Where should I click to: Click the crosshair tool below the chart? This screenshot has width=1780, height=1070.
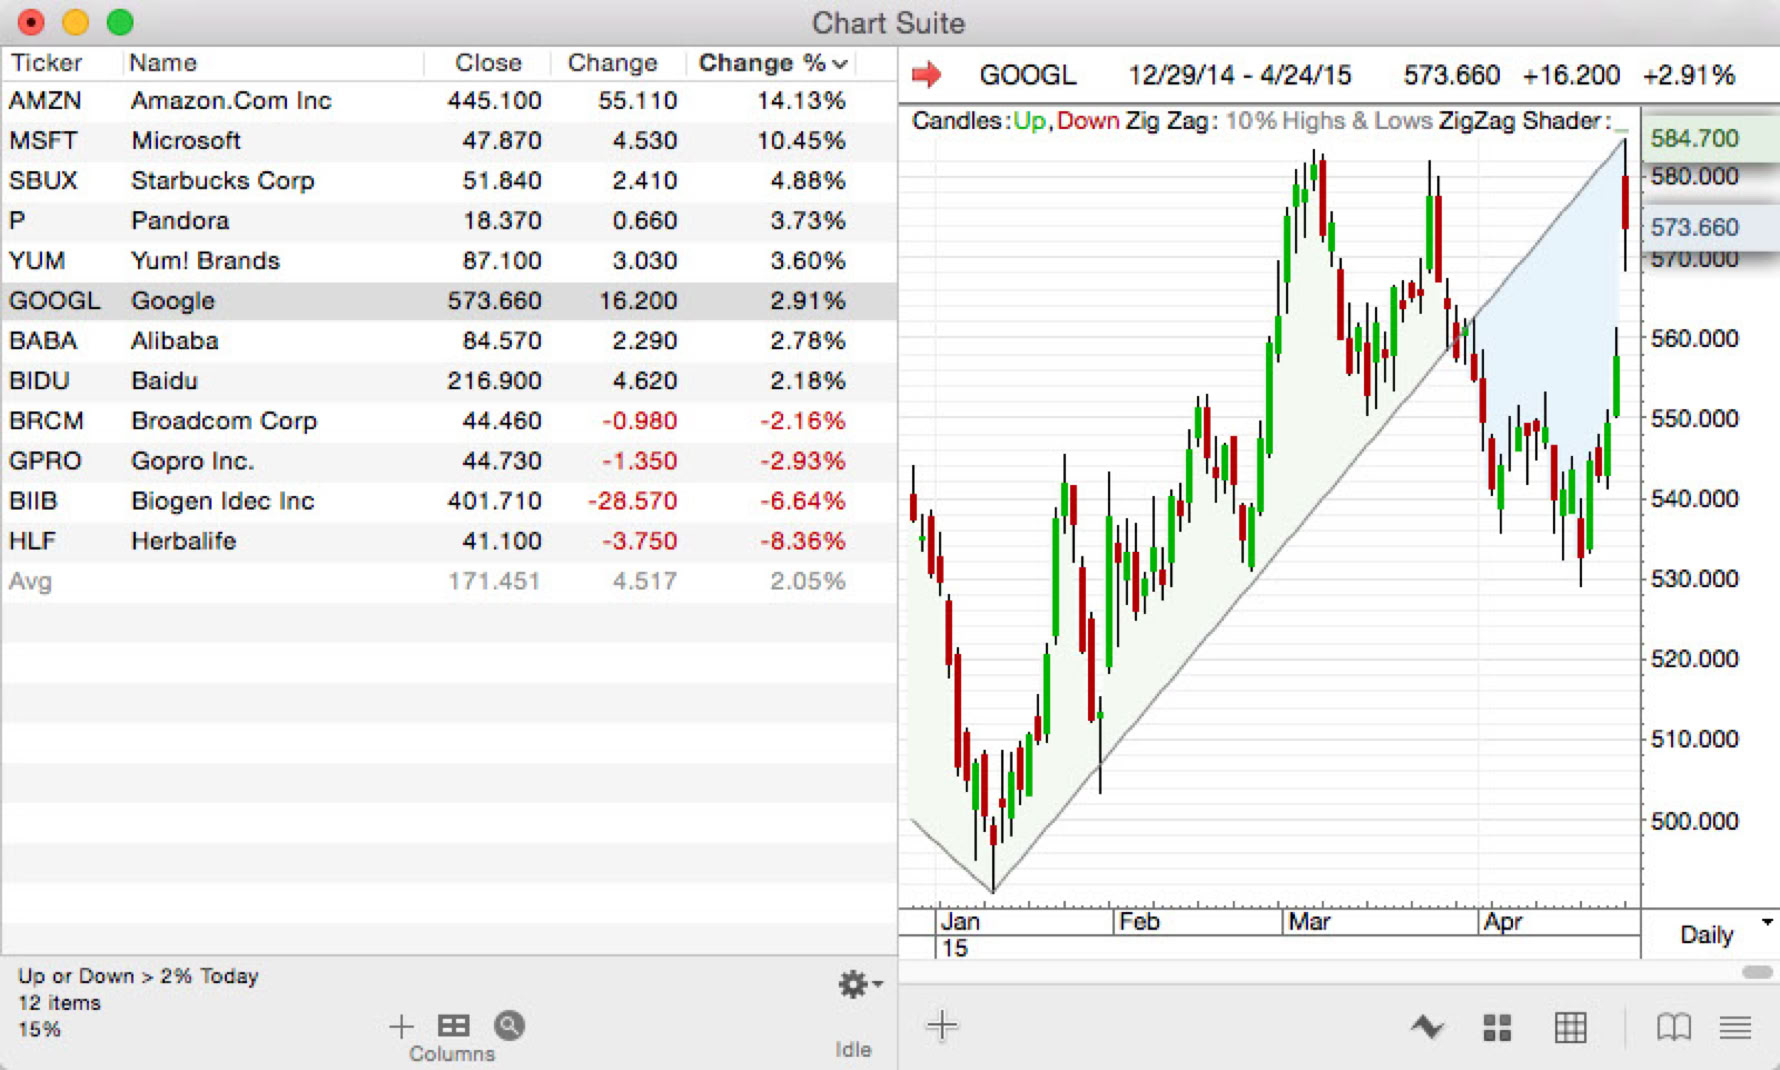coord(941,1025)
